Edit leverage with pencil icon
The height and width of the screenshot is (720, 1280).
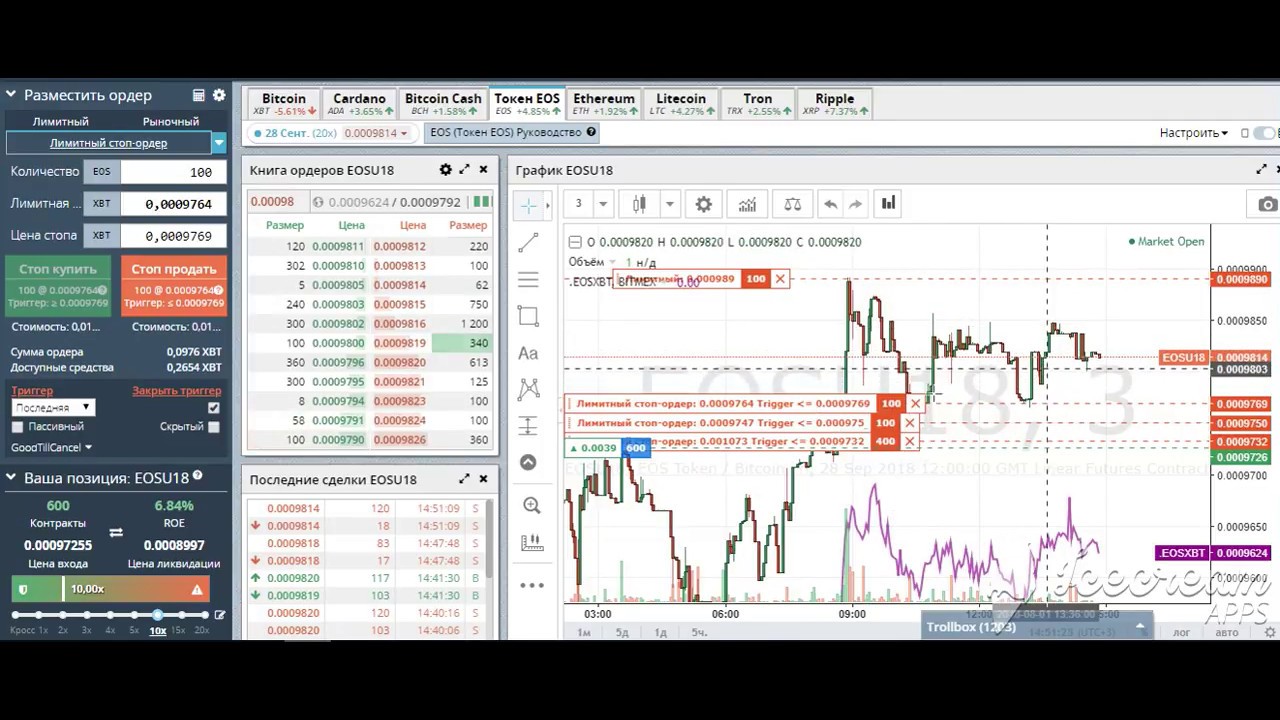pyautogui.click(x=220, y=615)
